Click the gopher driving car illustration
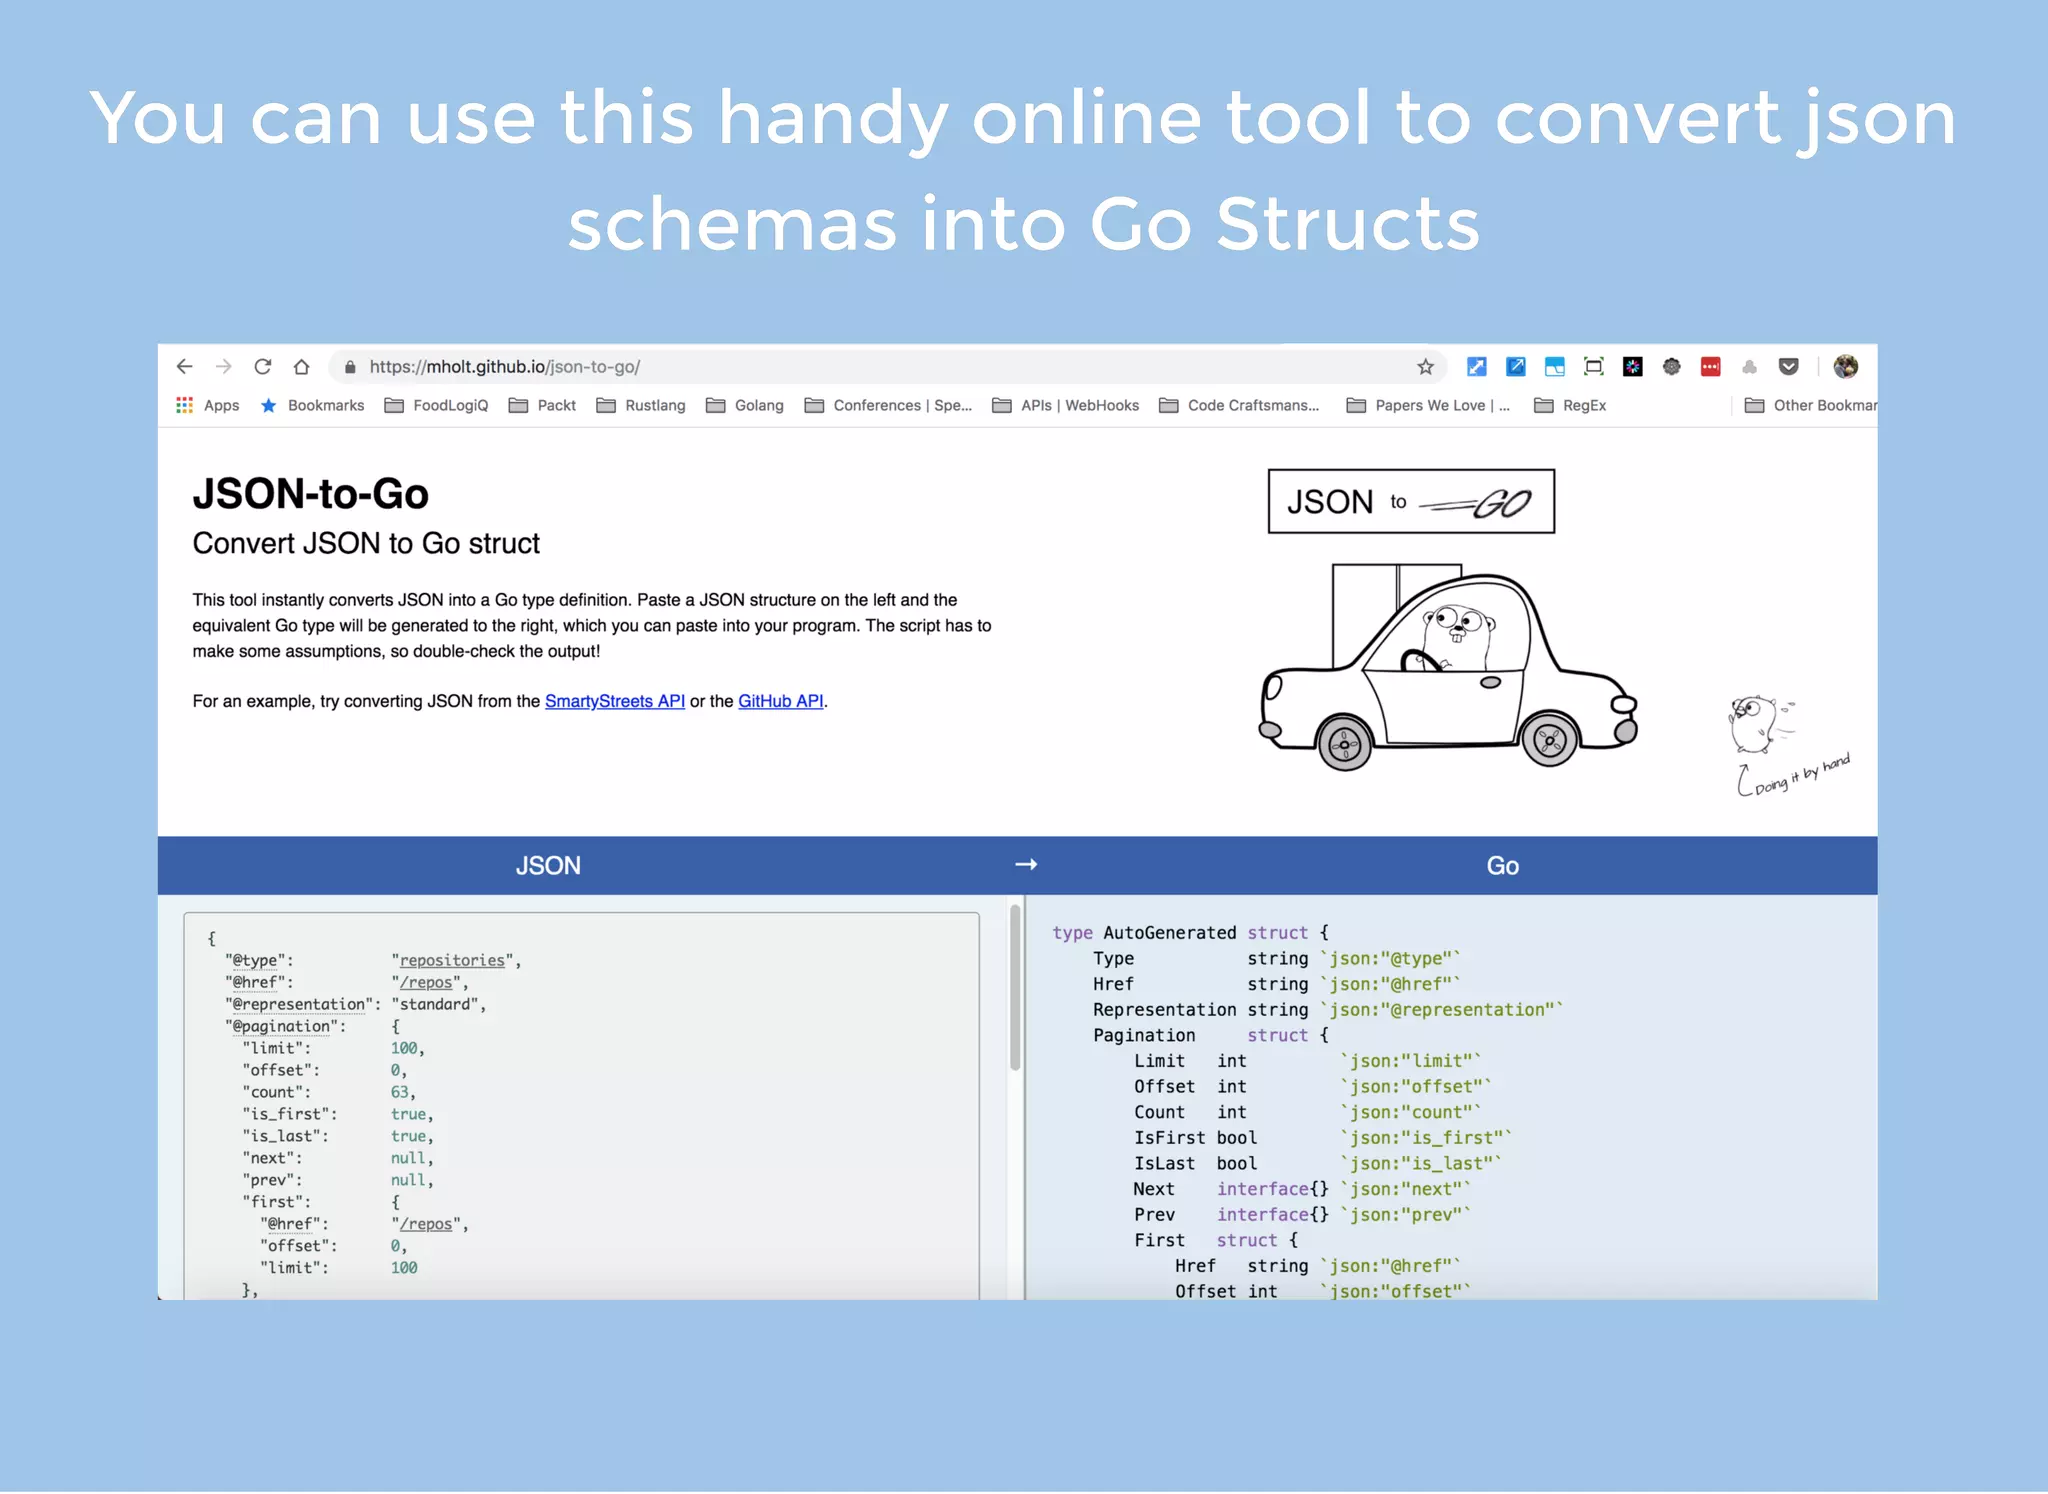Viewport: 2048px width, 1494px height. pos(1448,667)
